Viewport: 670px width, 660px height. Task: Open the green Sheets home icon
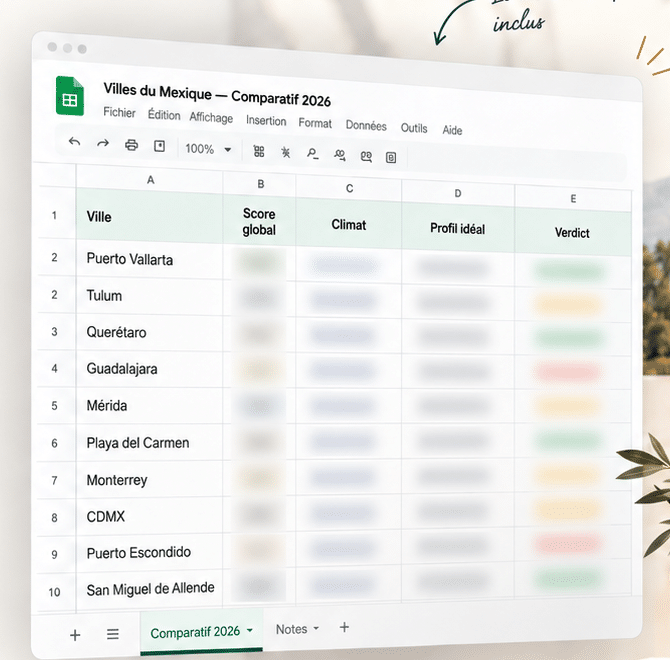tap(70, 96)
